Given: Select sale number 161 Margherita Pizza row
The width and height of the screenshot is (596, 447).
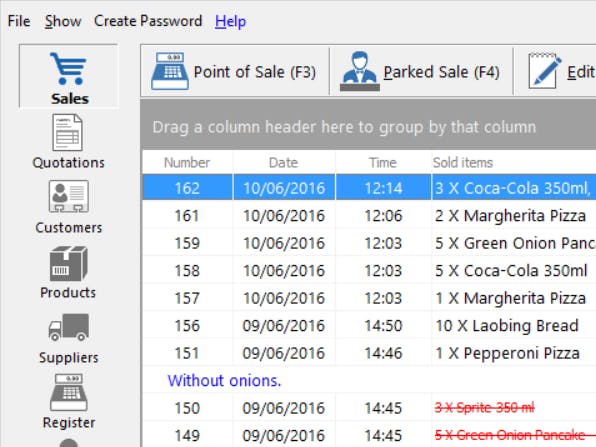Looking at the screenshot, I should click(x=369, y=216).
